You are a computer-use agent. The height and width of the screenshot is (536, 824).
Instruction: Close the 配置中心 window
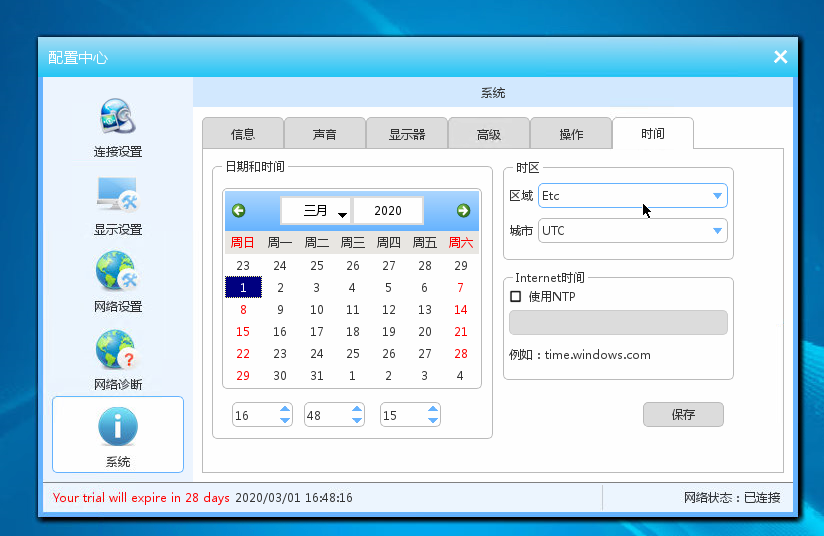click(780, 57)
